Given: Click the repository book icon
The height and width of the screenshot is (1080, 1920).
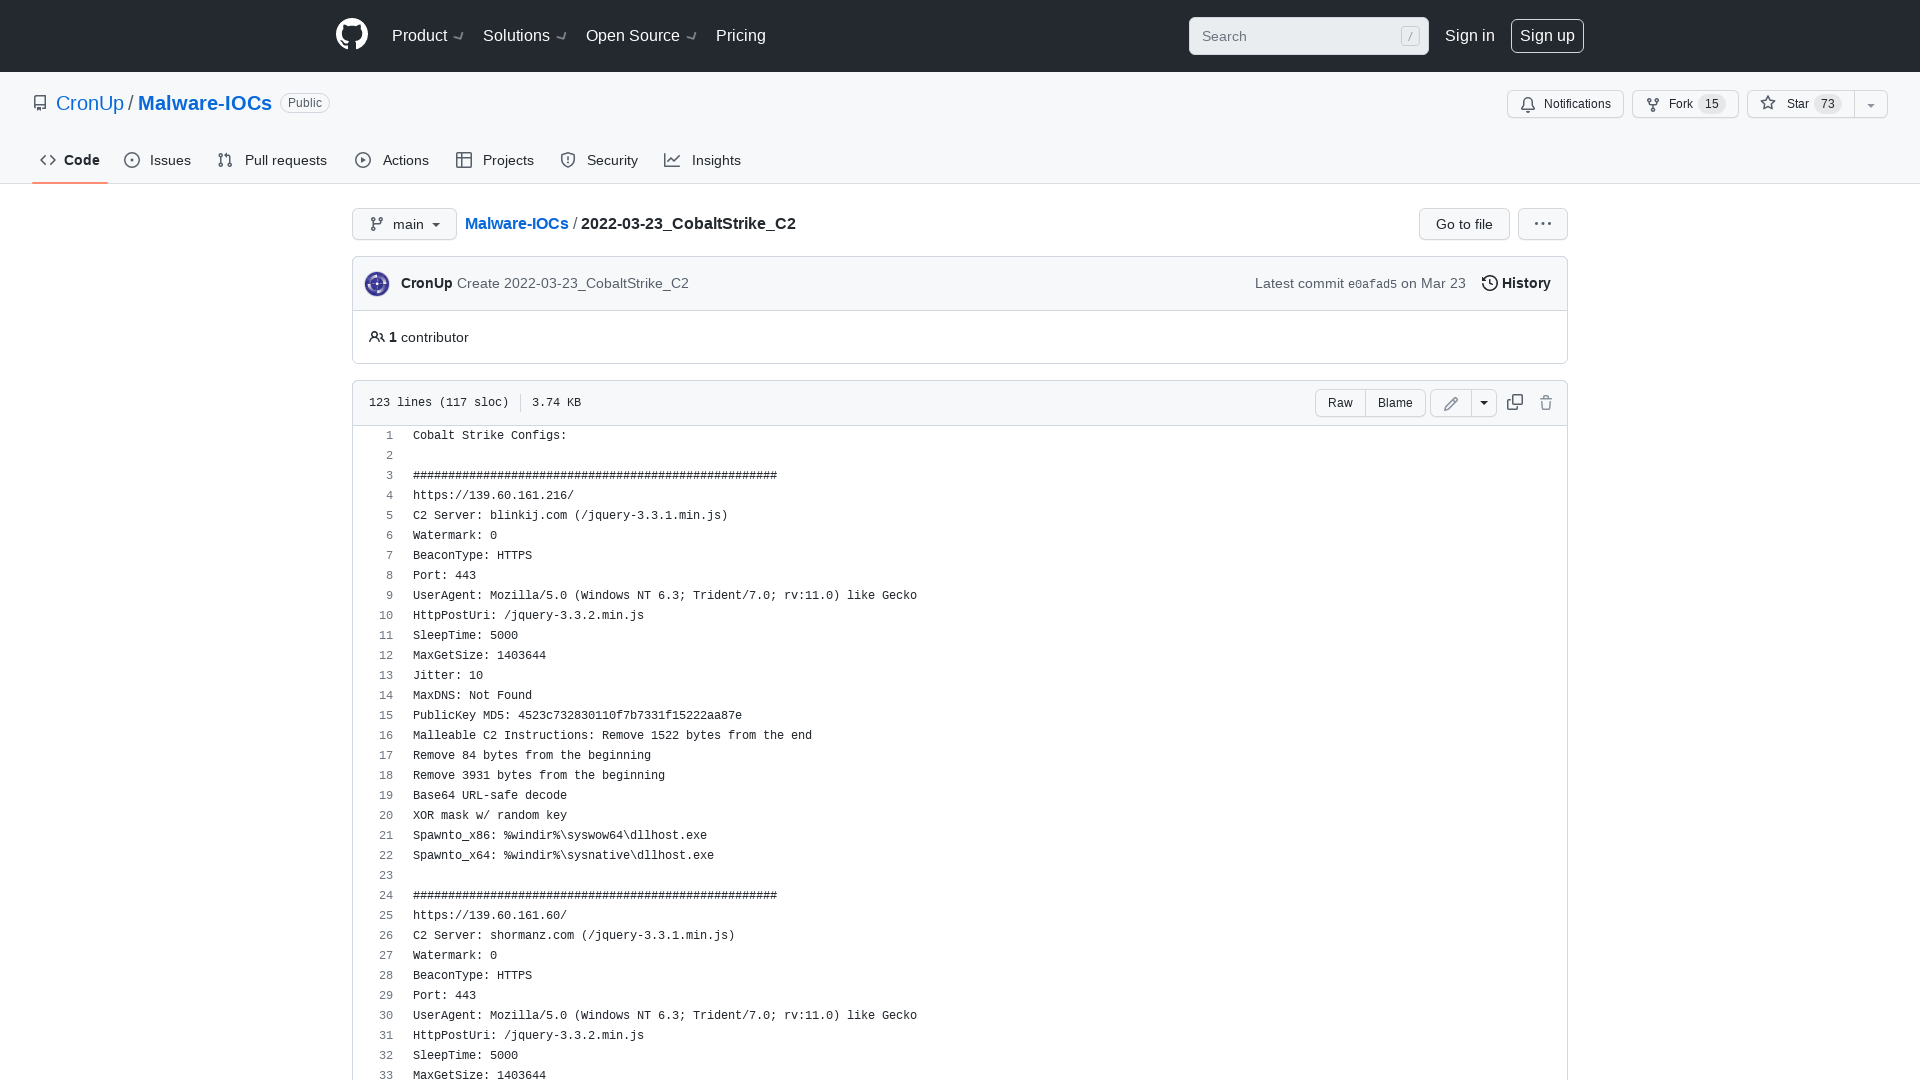Looking at the screenshot, I should (x=40, y=103).
